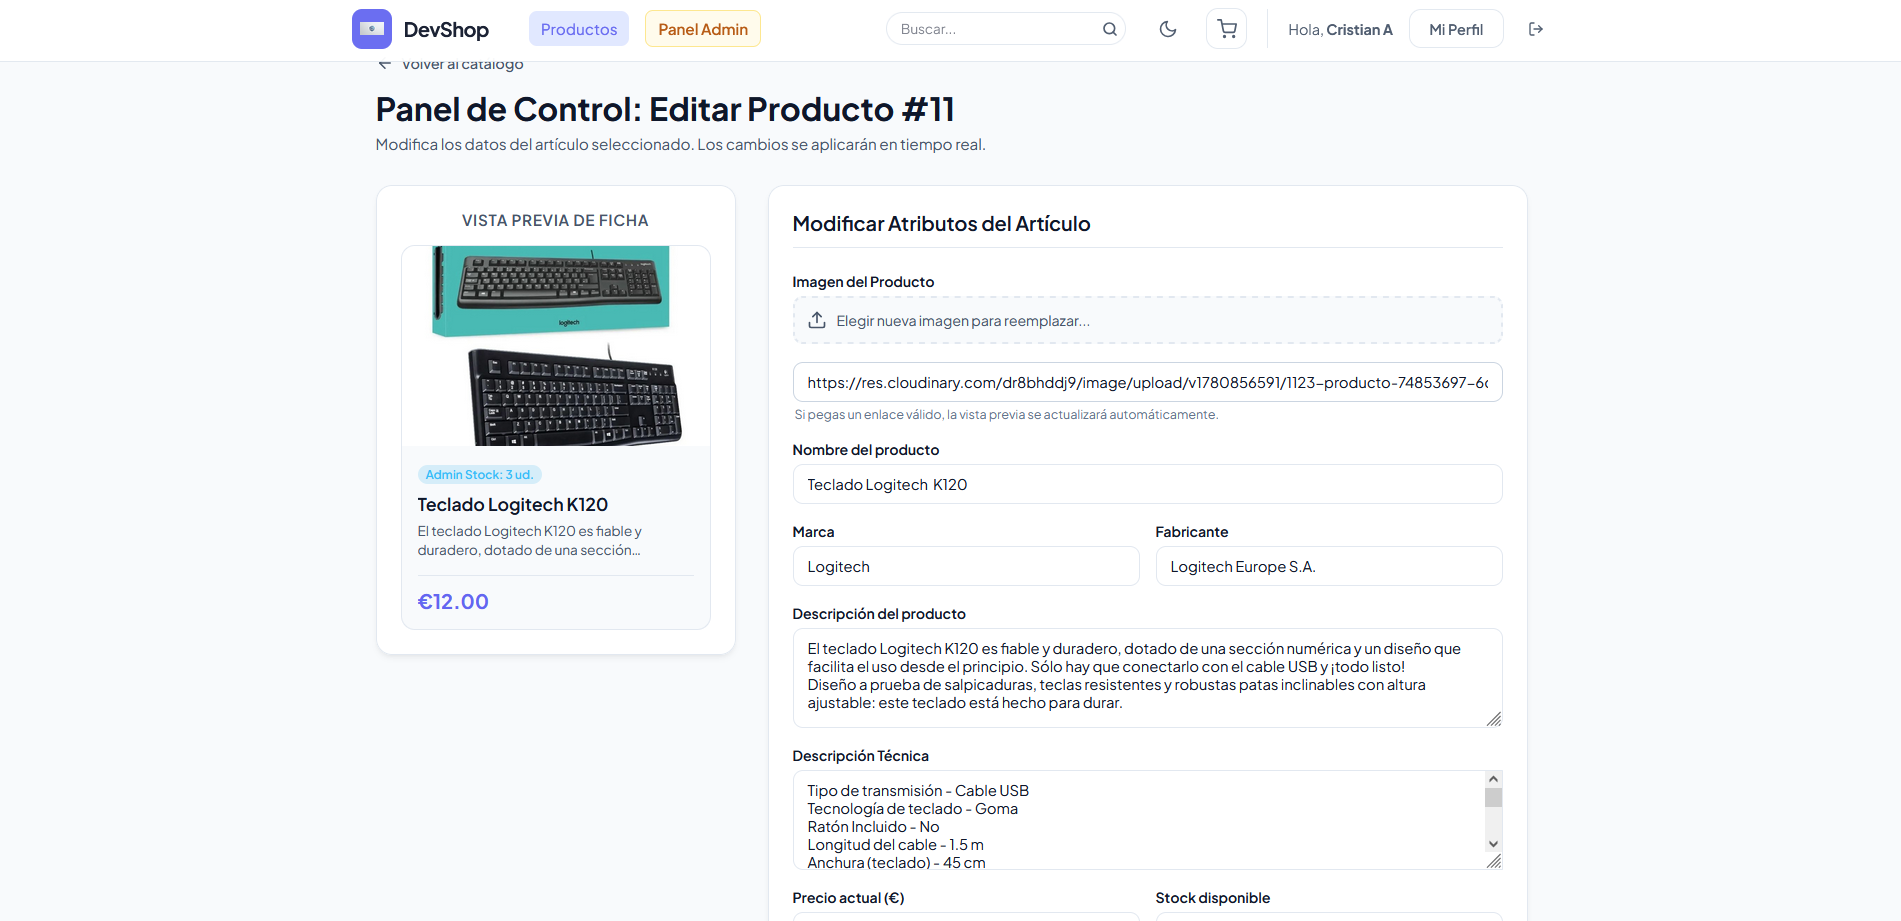Click the Descripción del producto resize handle
This screenshot has width=1901, height=921.
[1494, 719]
